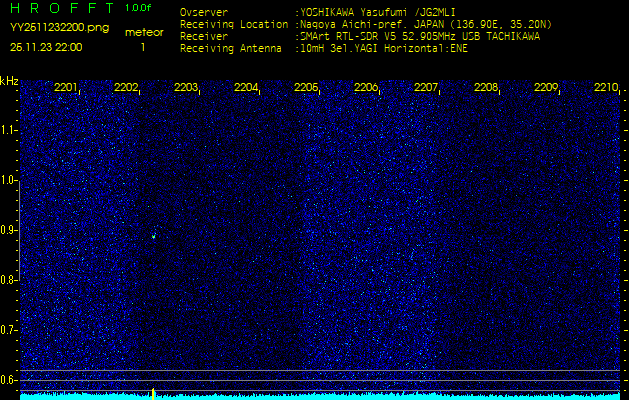Viewport: 629px width, 400px height.
Task: Click the 2203 time tick label
Action: [x=186, y=87]
